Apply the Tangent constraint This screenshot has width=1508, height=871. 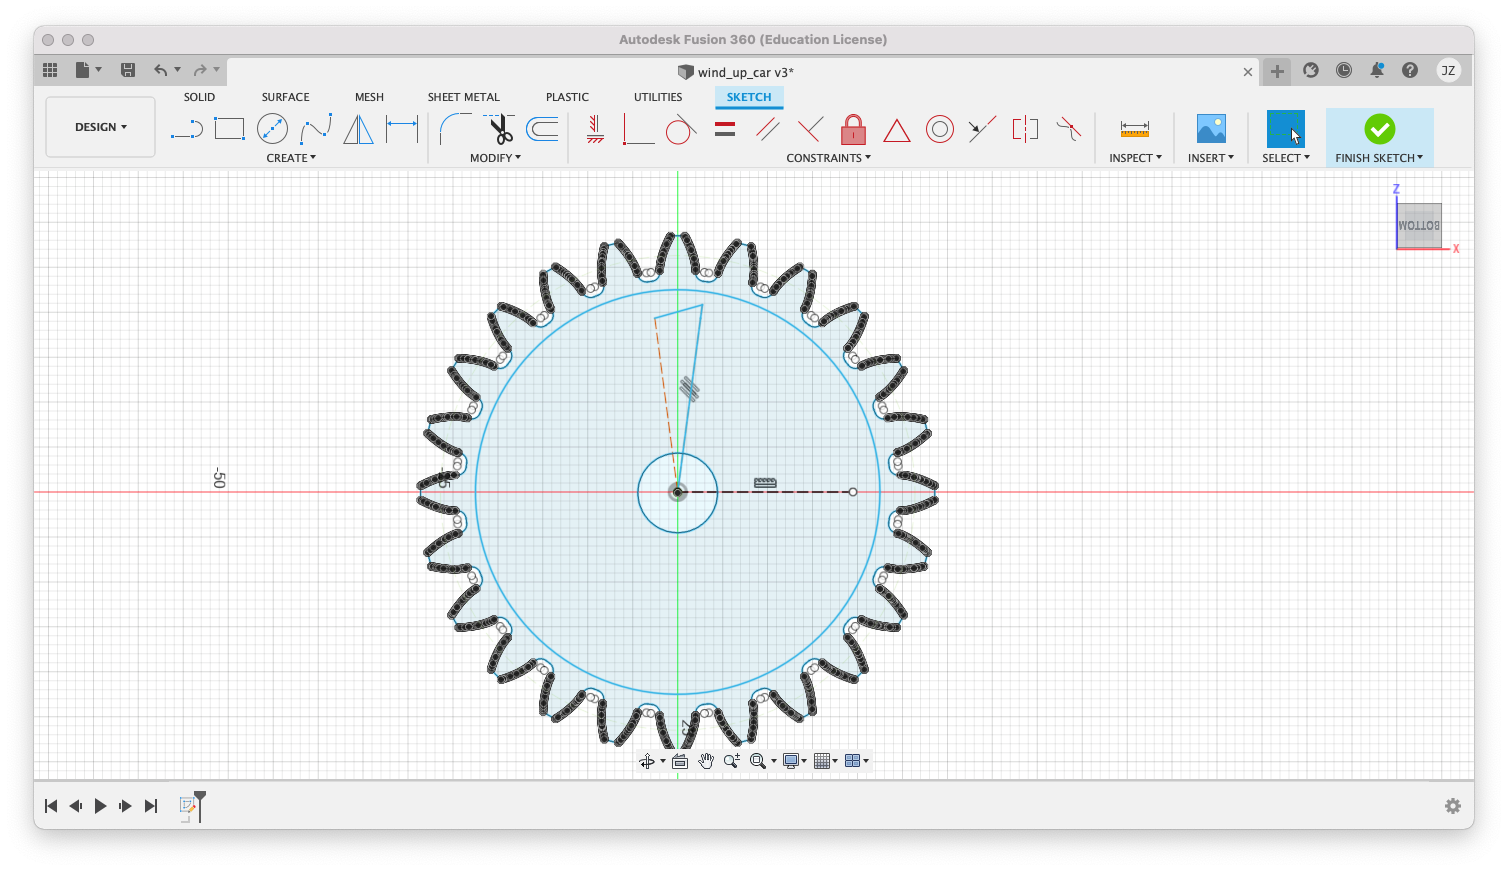pos(680,129)
